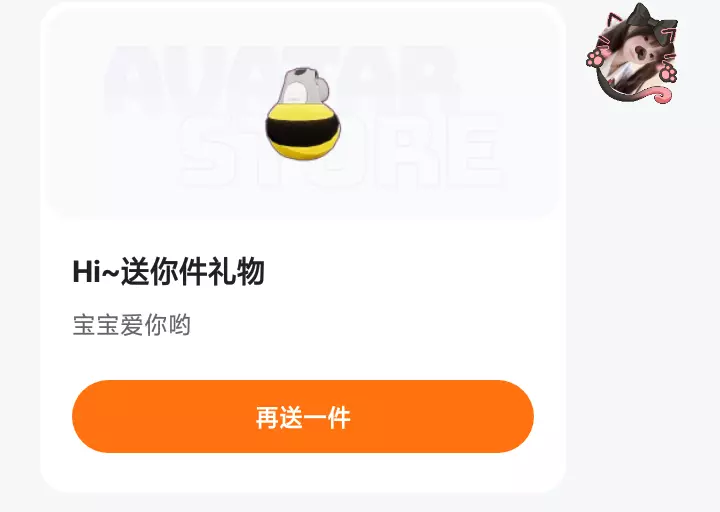Tap the yellow bottom of bee outfit
720x512 pixels.
coord(303,148)
